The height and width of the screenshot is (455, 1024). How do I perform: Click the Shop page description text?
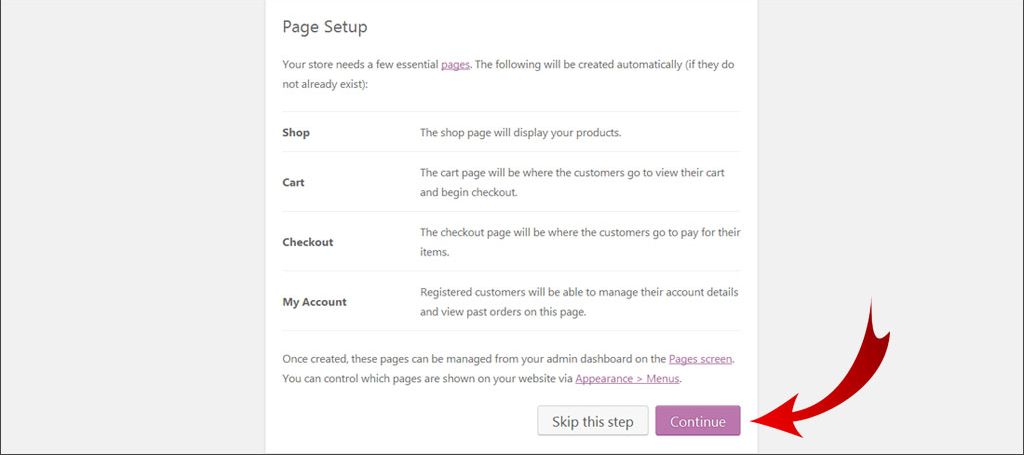[520, 132]
